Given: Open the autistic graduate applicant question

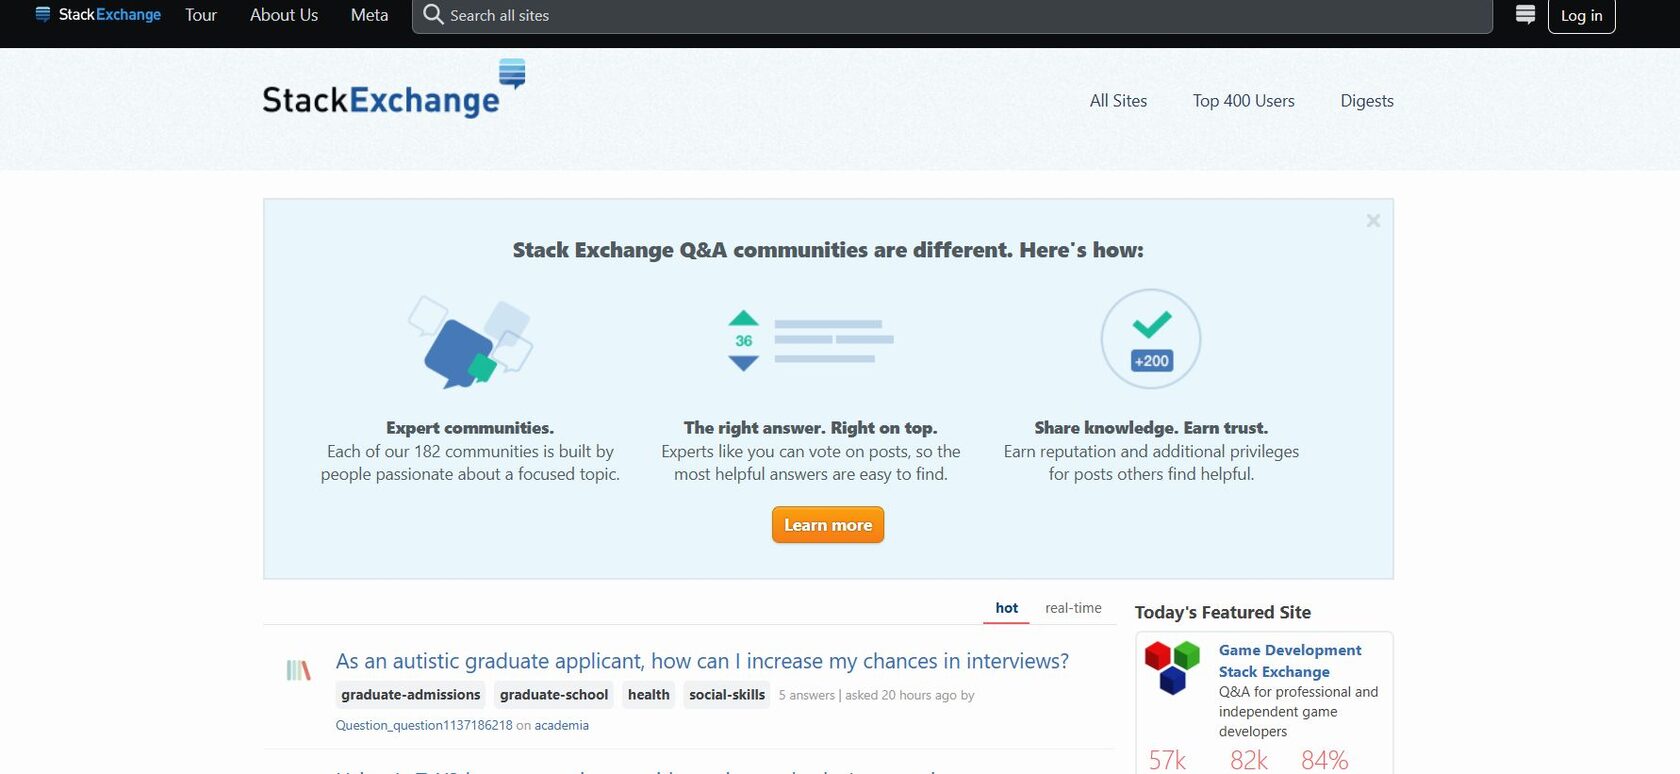Looking at the screenshot, I should coord(702,661).
